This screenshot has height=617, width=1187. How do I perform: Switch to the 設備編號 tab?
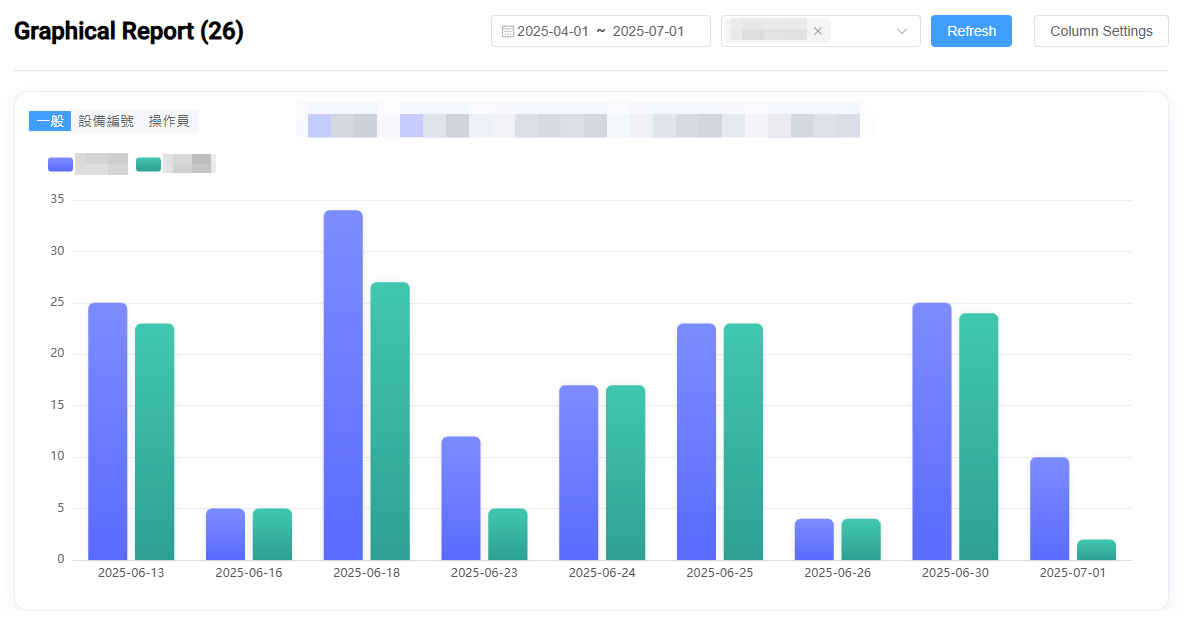click(x=106, y=121)
